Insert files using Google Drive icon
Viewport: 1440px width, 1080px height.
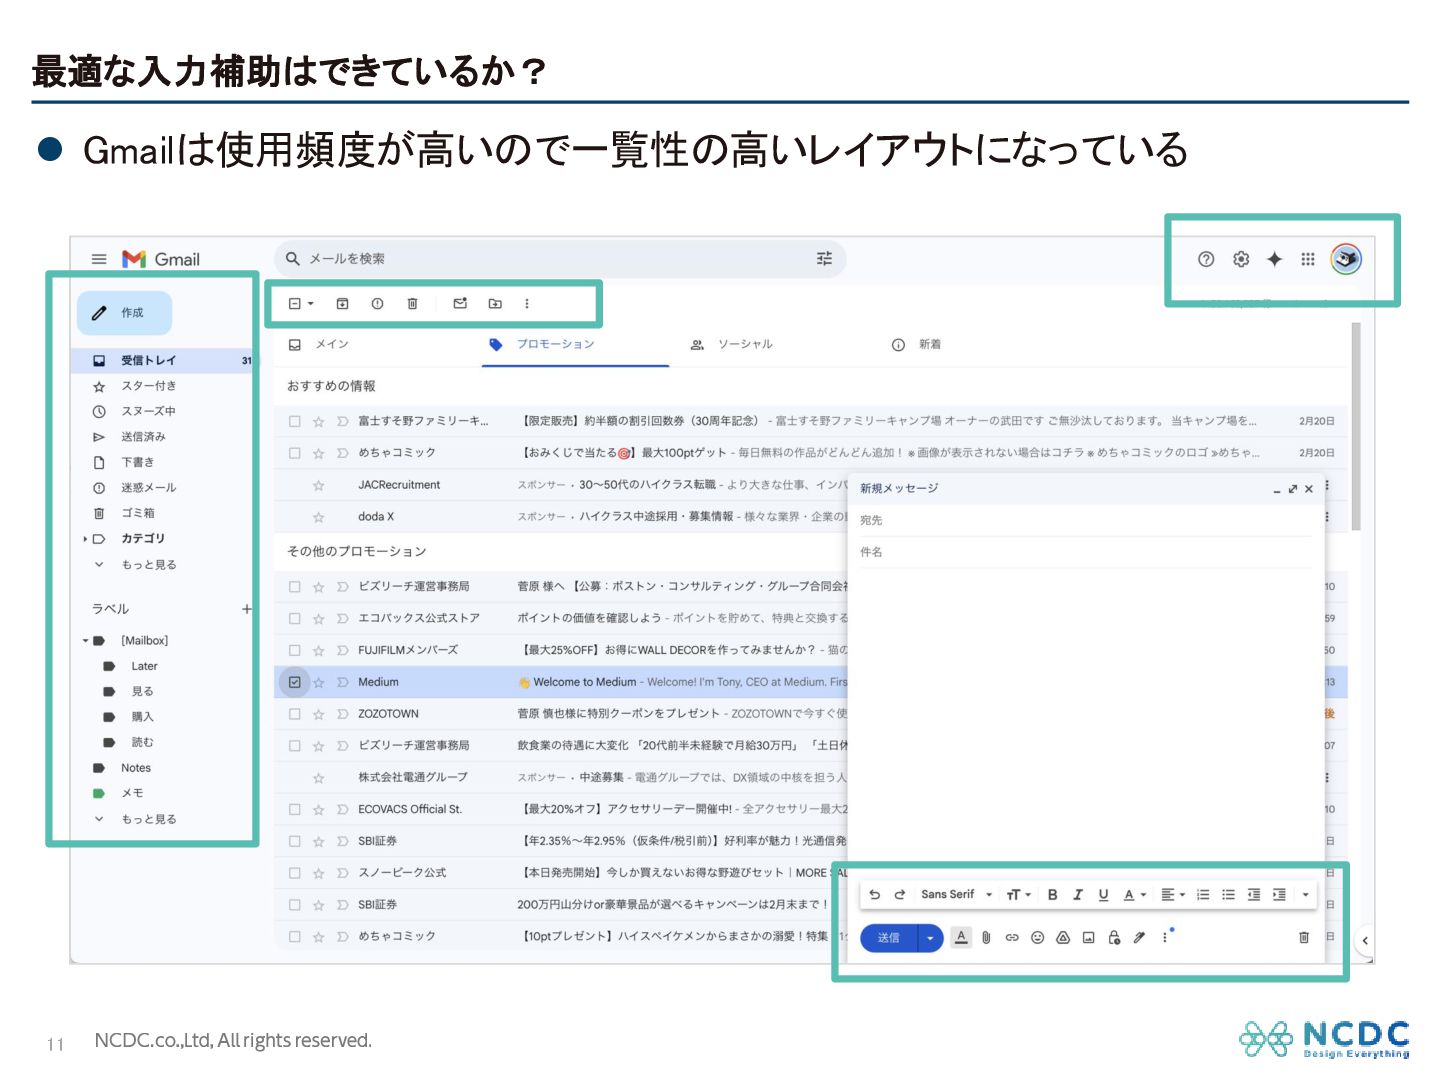(1063, 938)
